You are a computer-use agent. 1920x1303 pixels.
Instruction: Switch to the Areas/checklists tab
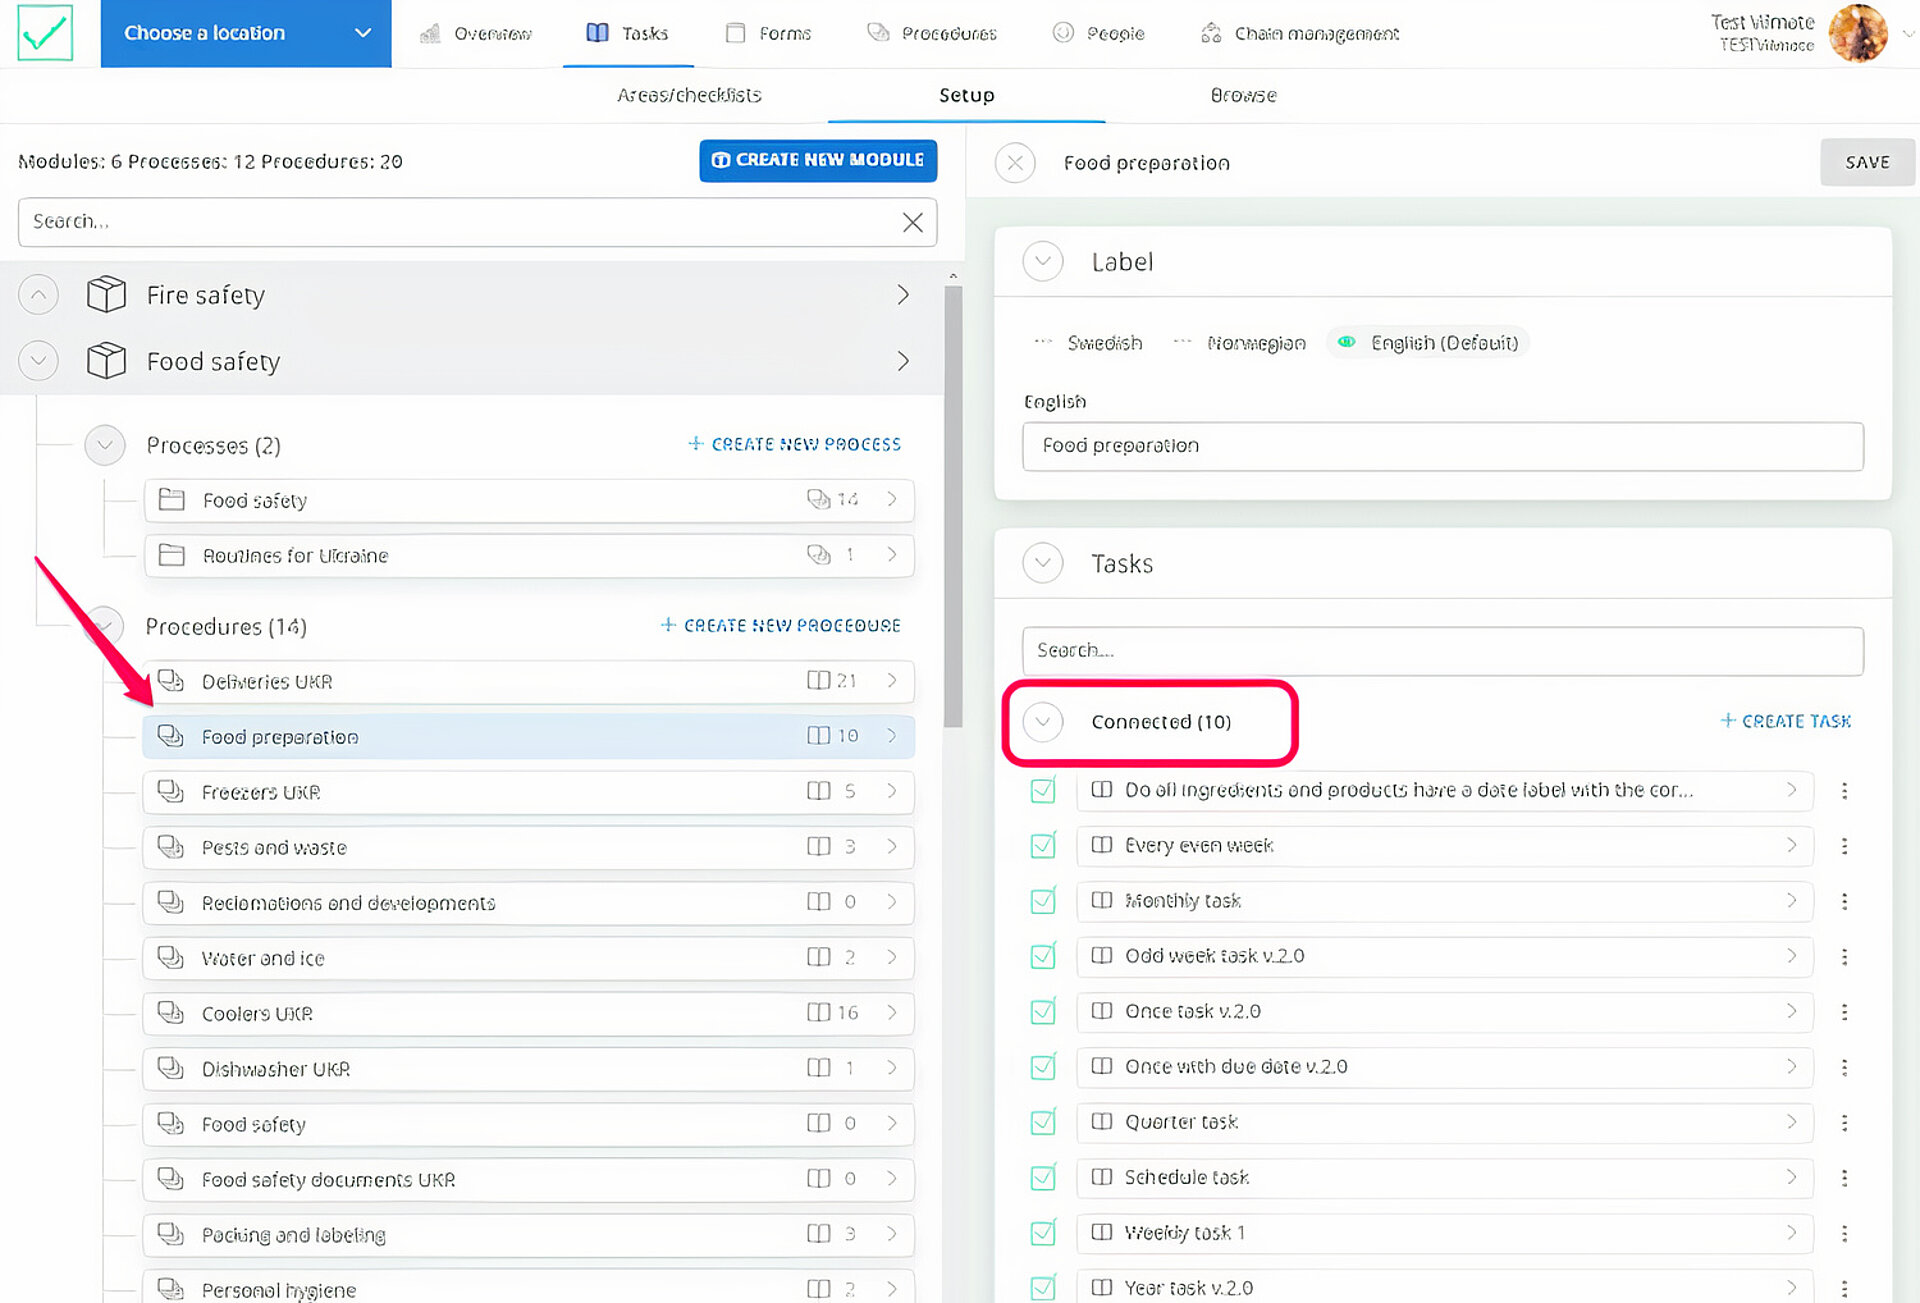click(x=689, y=95)
